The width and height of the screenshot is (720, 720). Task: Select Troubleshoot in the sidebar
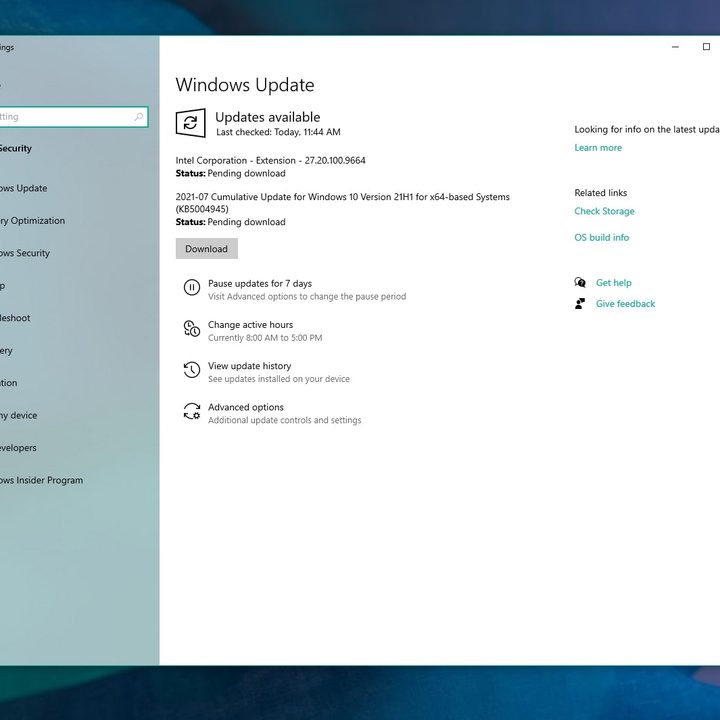(x=15, y=318)
